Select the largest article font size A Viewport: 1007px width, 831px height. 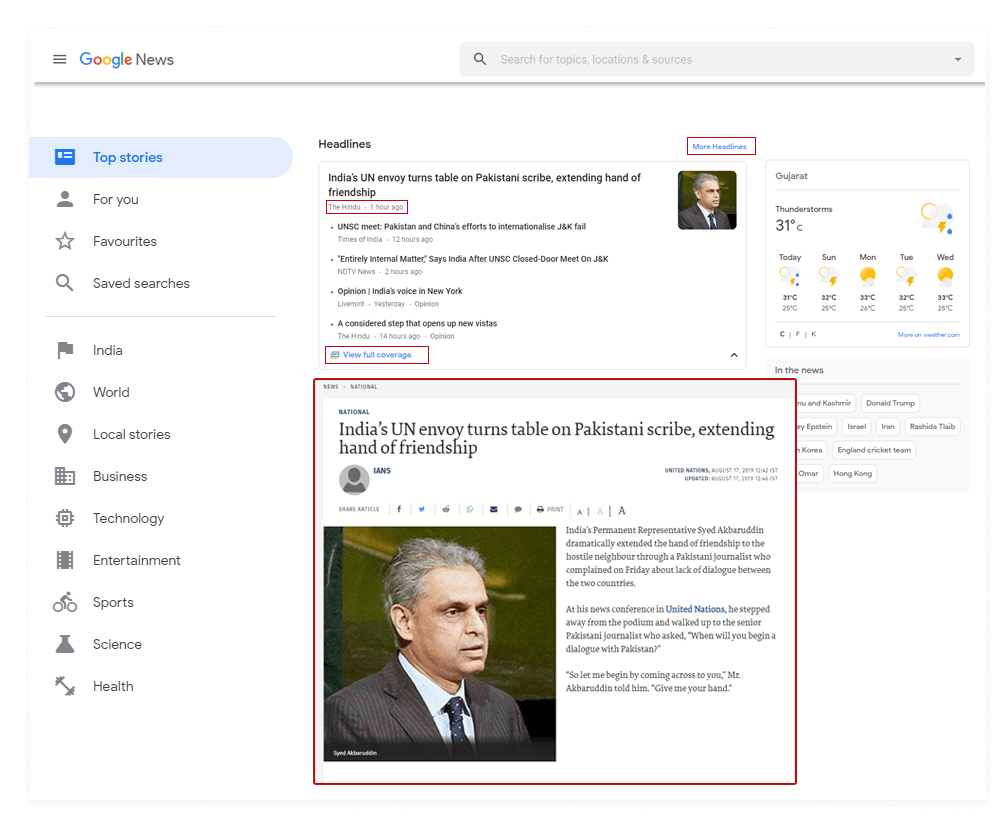click(622, 511)
